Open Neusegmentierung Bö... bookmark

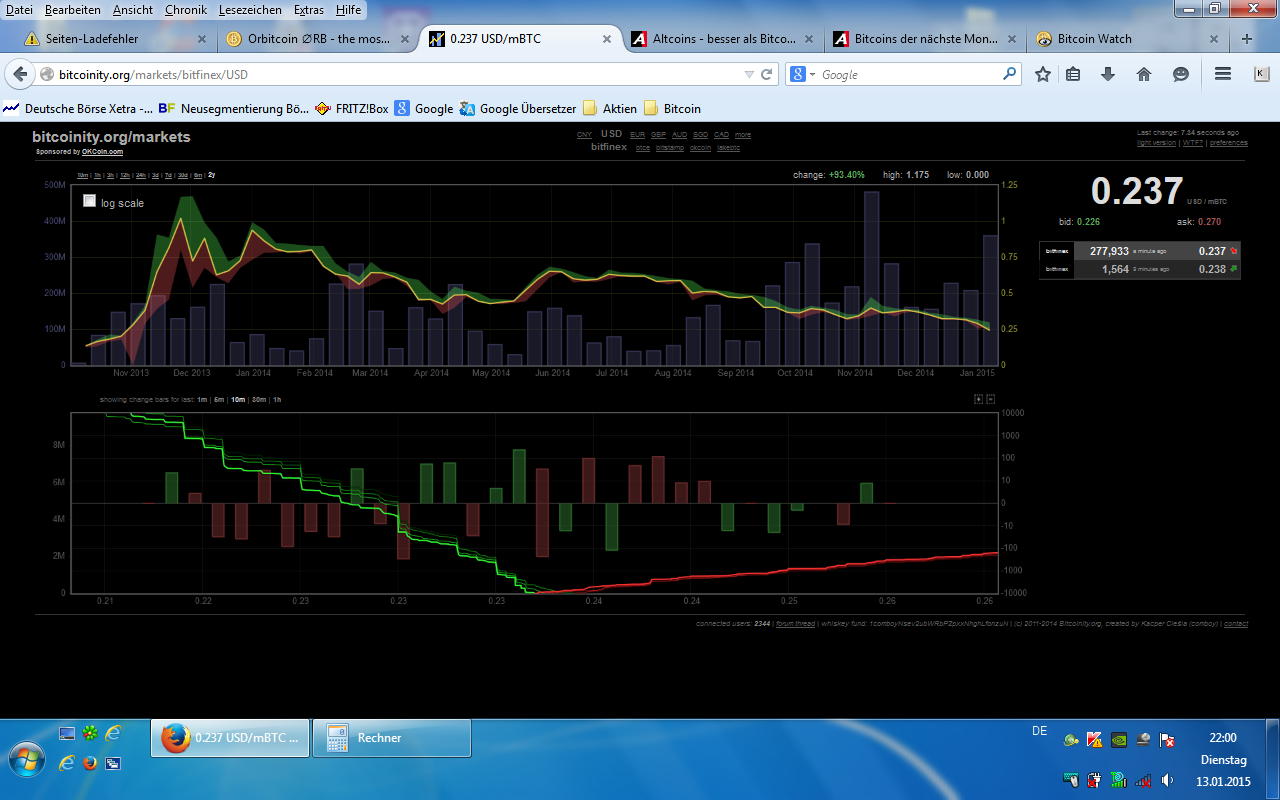[x=234, y=109]
